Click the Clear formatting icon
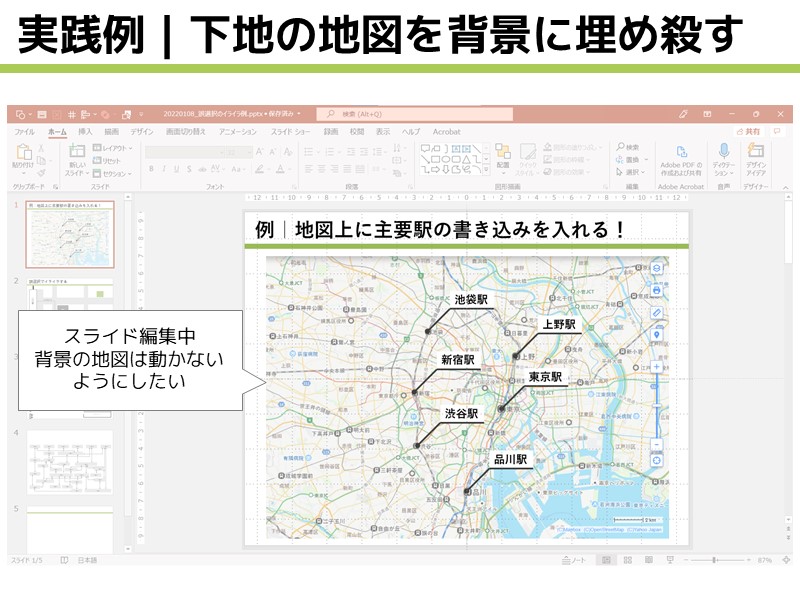The width and height of the screenshot is (800, 600). pos(288,152)
